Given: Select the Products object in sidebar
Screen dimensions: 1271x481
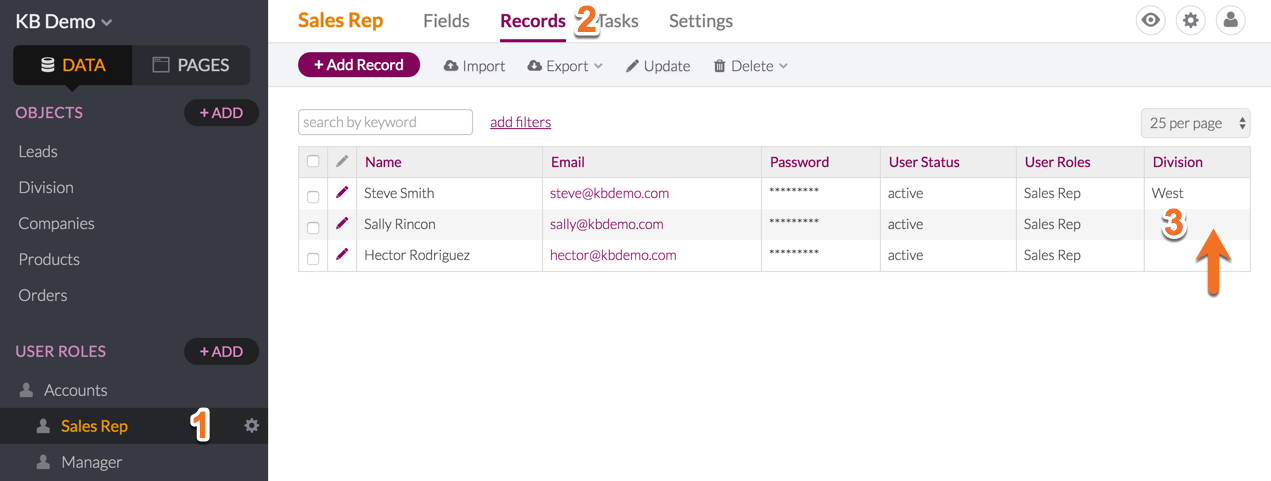Looking at the screenshot, I should pyautogui.click(x=49, y=259).
